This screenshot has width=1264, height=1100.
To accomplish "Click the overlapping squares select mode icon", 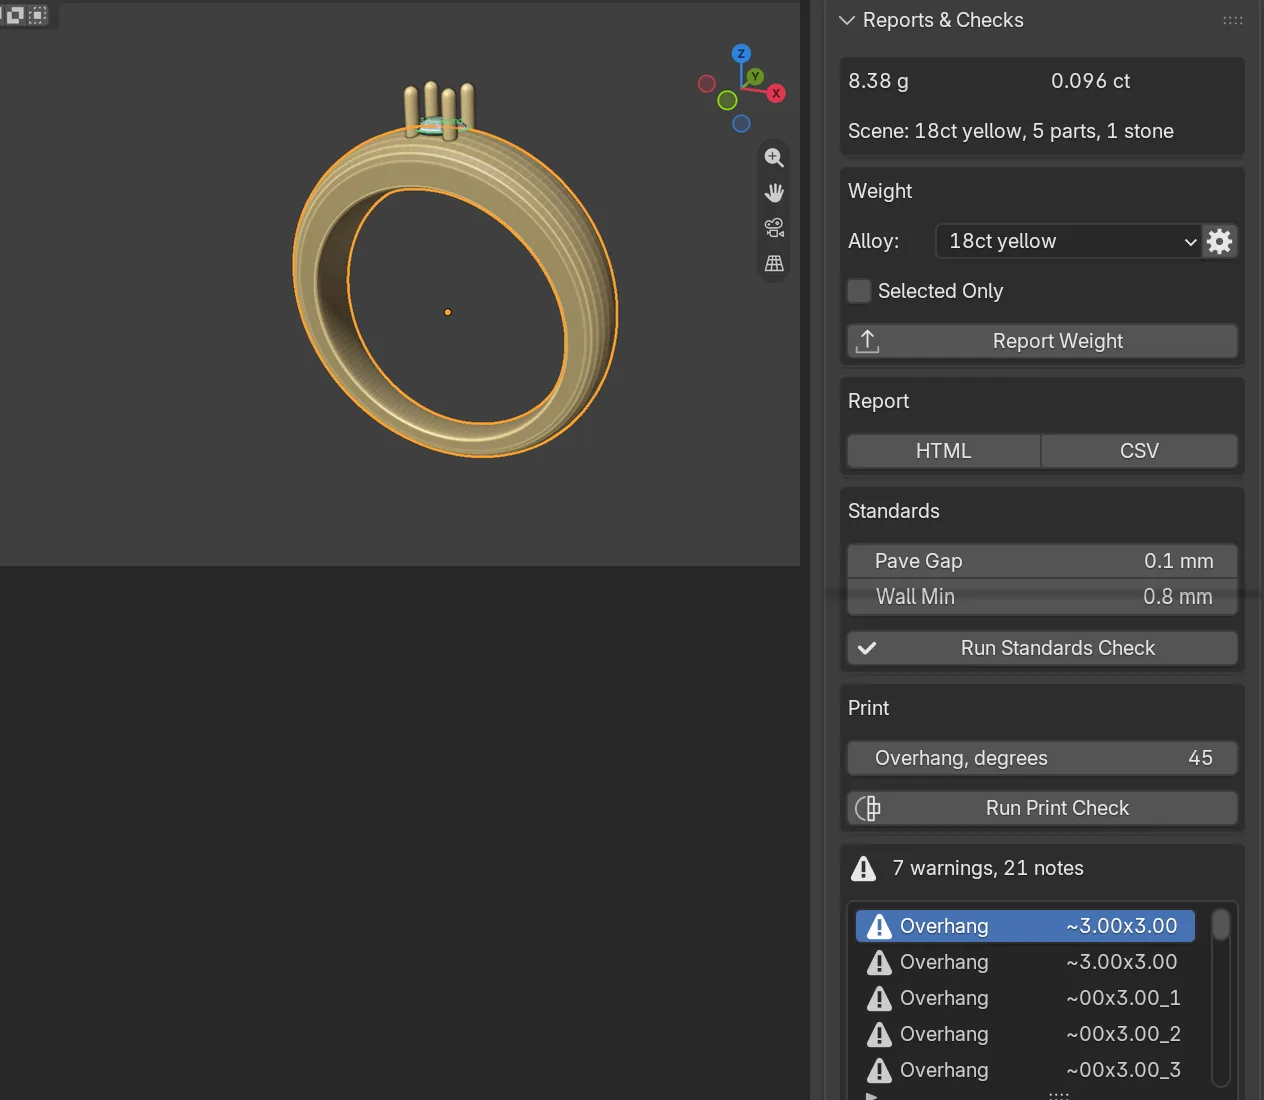I will (15, 15).
